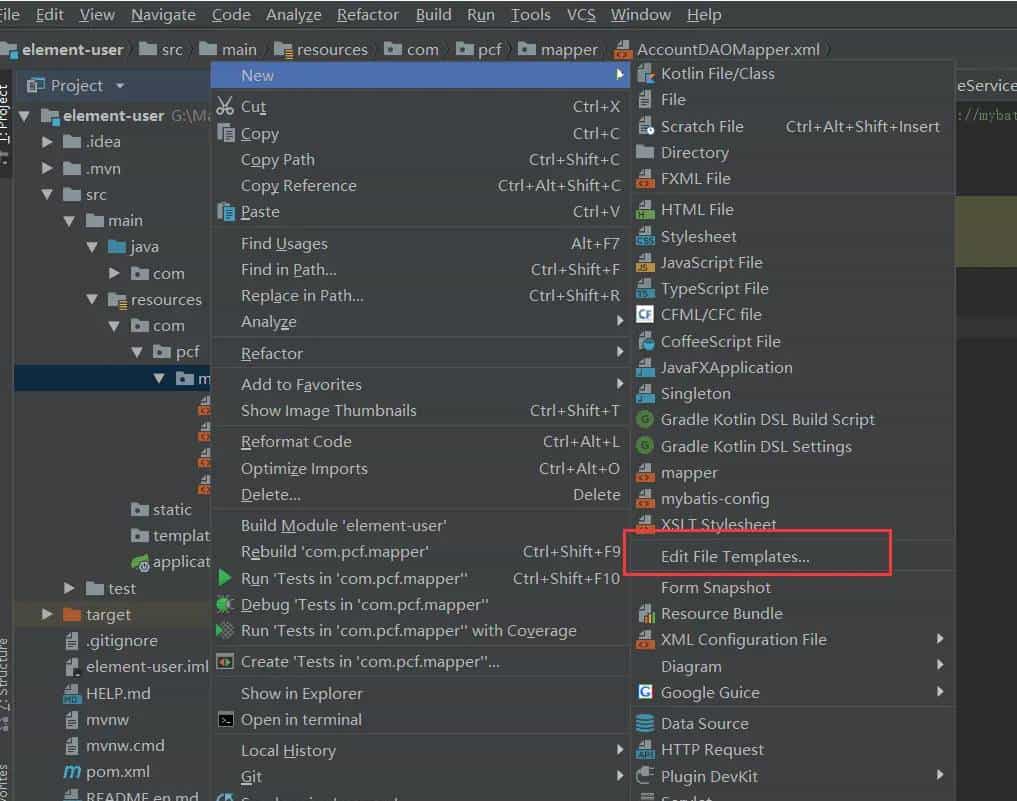Click the green Run Tests icon
Screen dimensions: 1017x801
pyautogui.click(x=225, y=579)
